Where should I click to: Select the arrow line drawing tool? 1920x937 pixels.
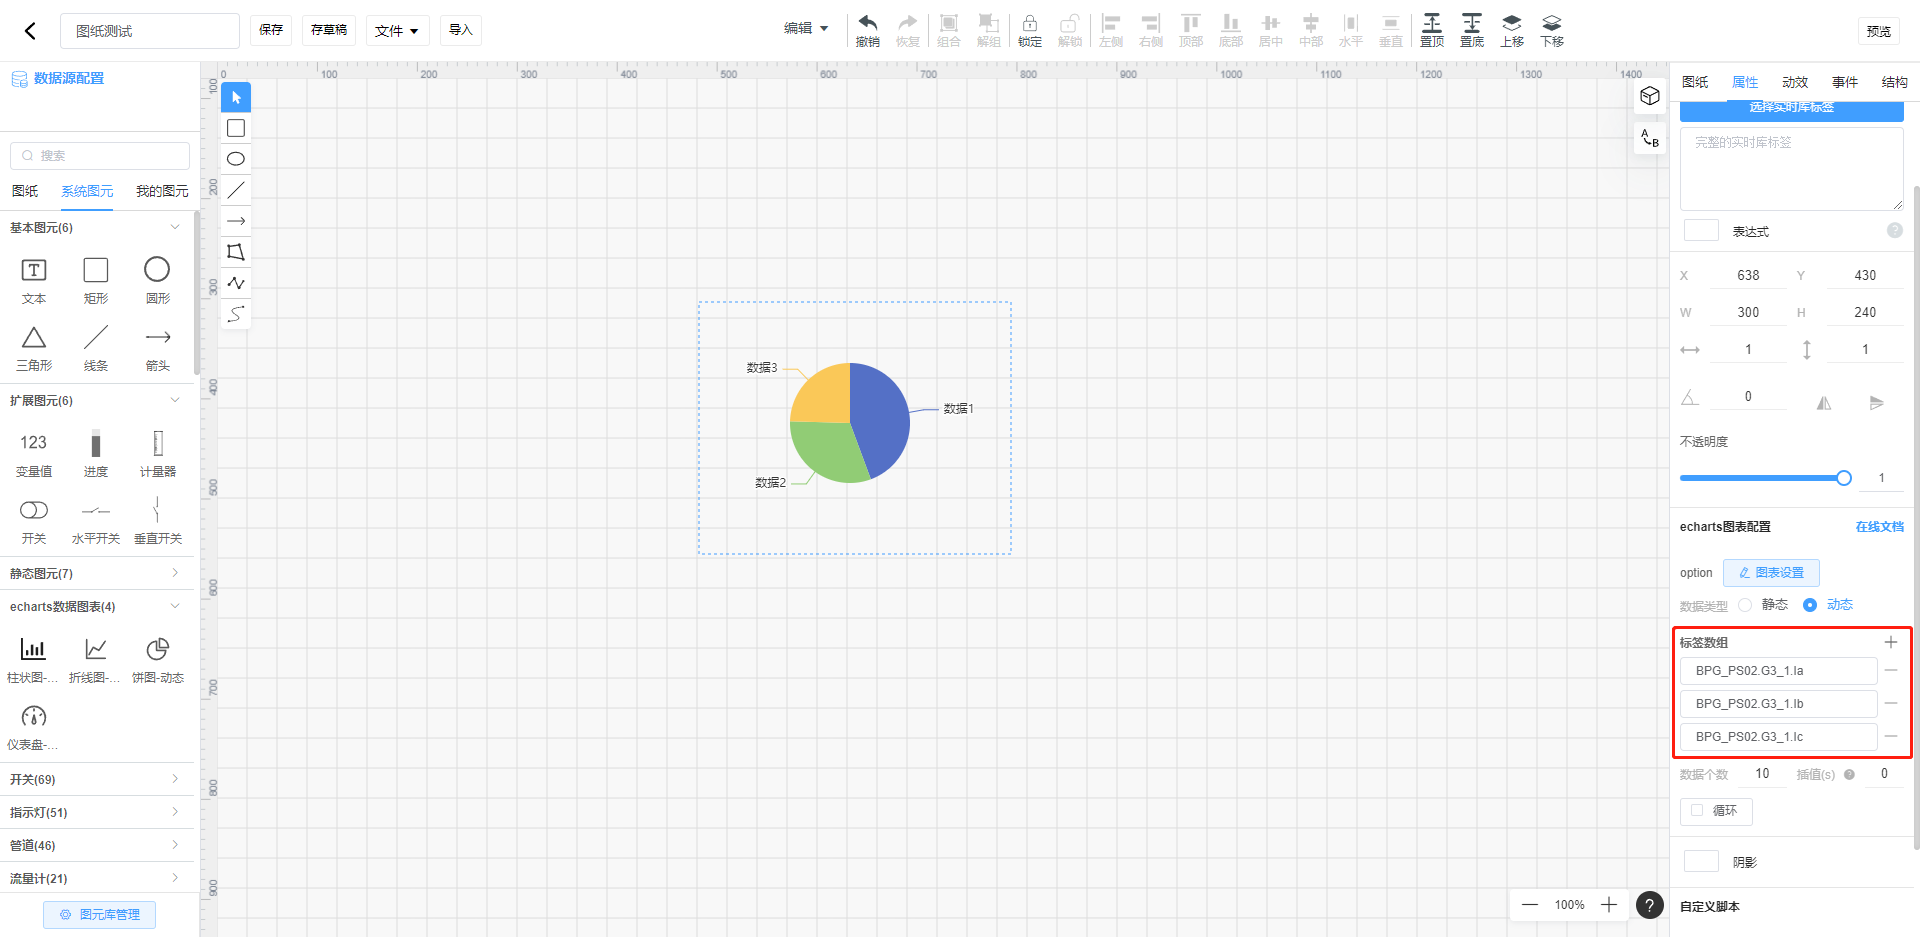click(x=236, y=221)
